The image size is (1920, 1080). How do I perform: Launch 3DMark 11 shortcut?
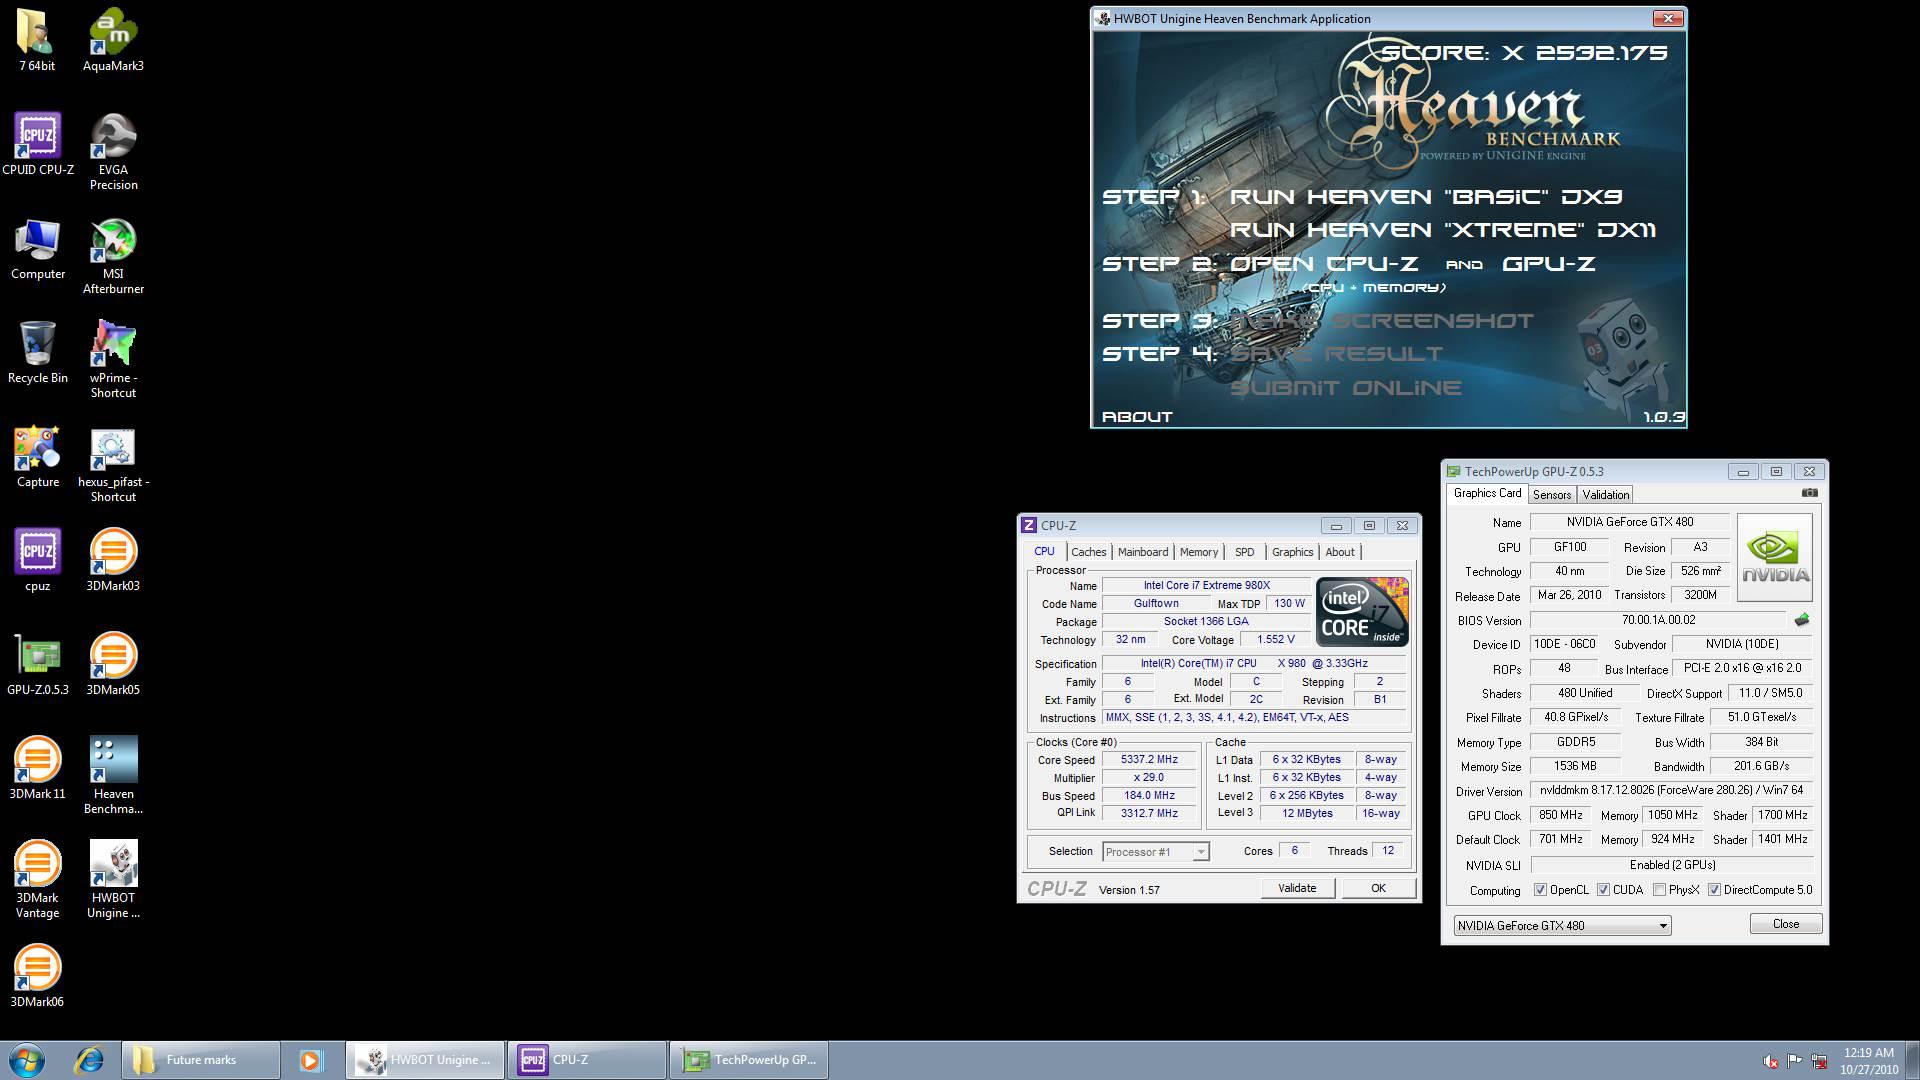[x=37, y=768]
